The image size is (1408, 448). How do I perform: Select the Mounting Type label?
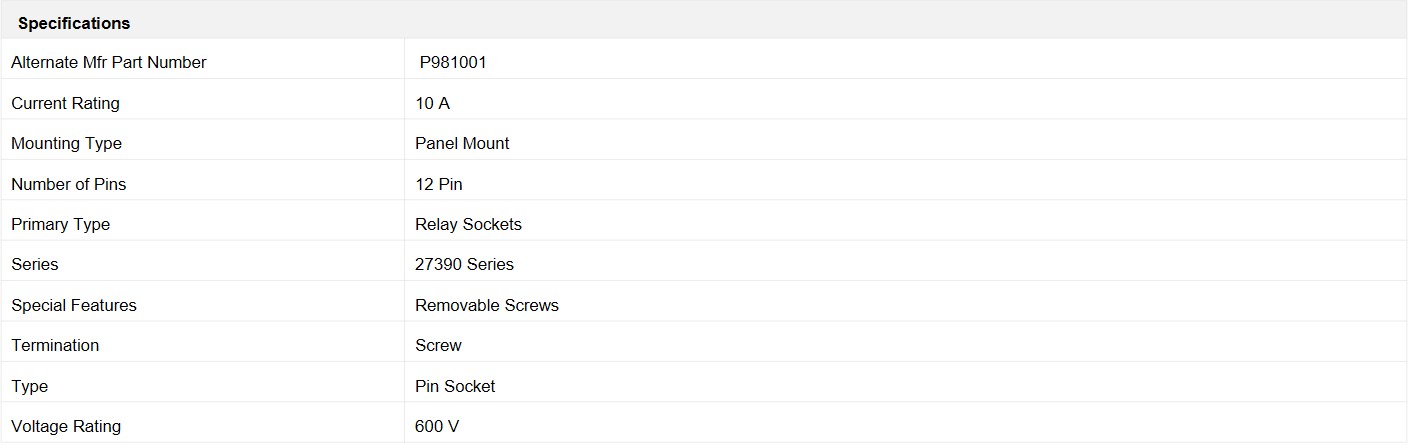coord(66,143)
